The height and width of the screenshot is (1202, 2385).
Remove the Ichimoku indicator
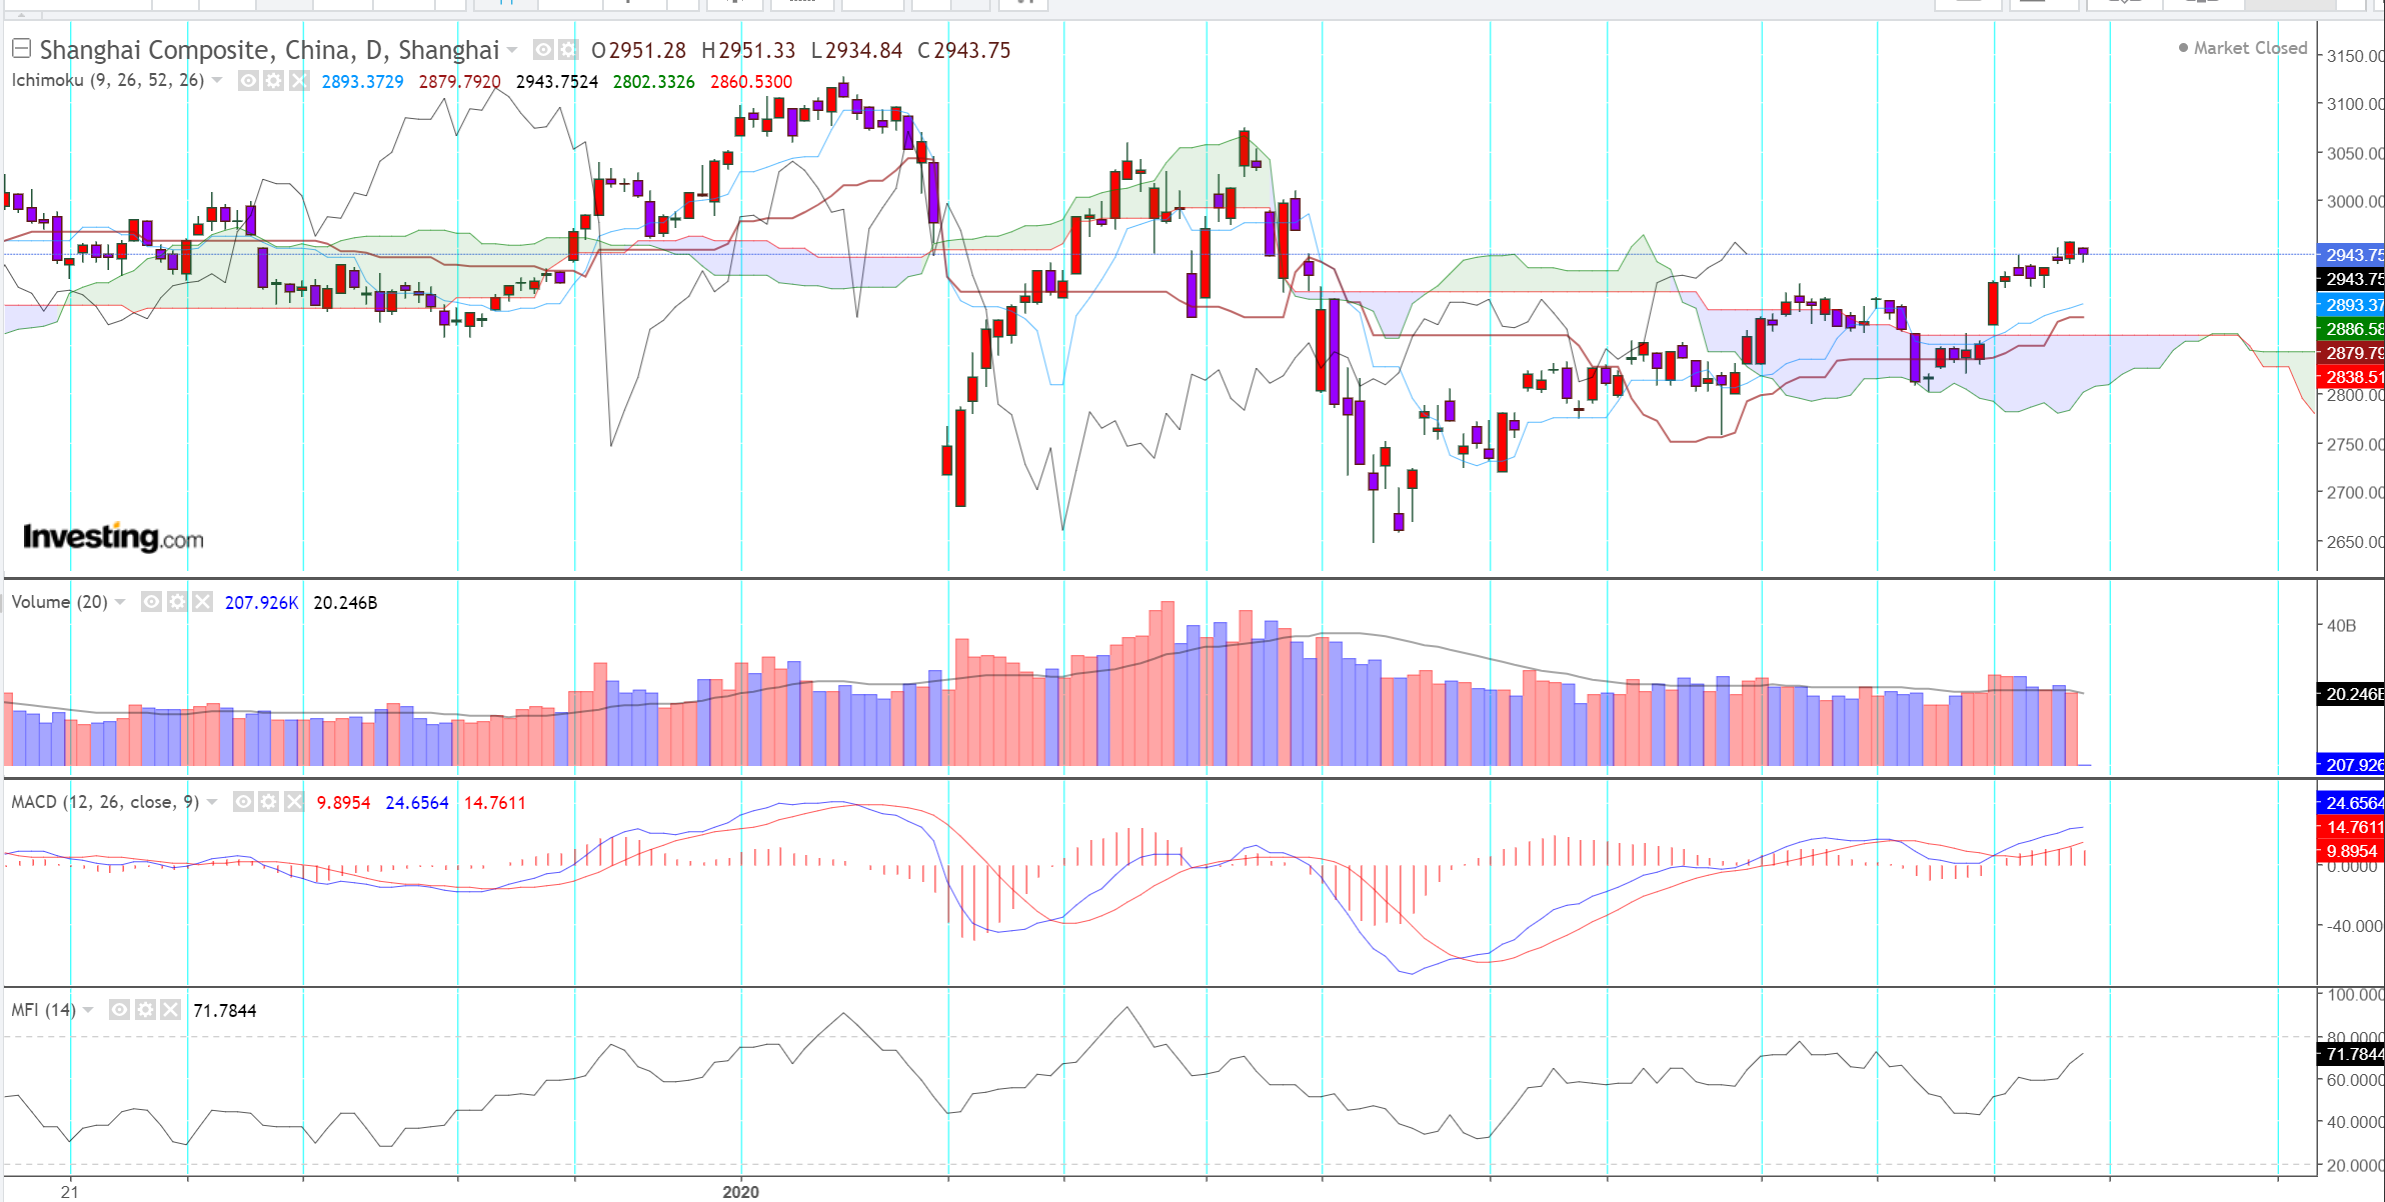pyautogui.click(x=299, y=81)
